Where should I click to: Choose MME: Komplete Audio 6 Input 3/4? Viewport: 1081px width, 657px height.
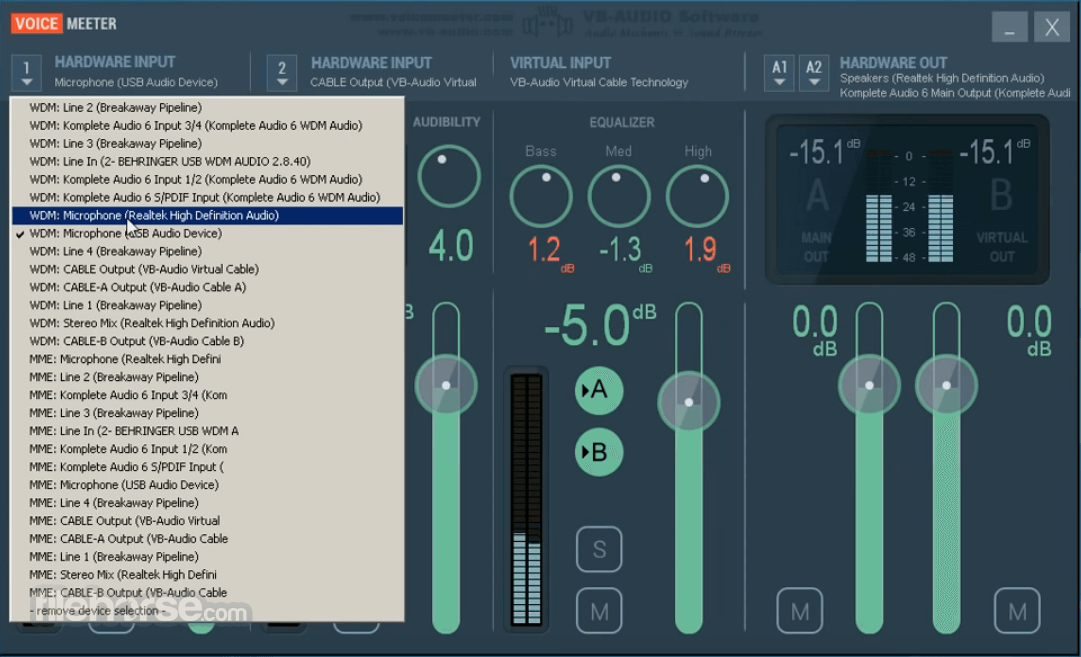(x=208, y=394)
